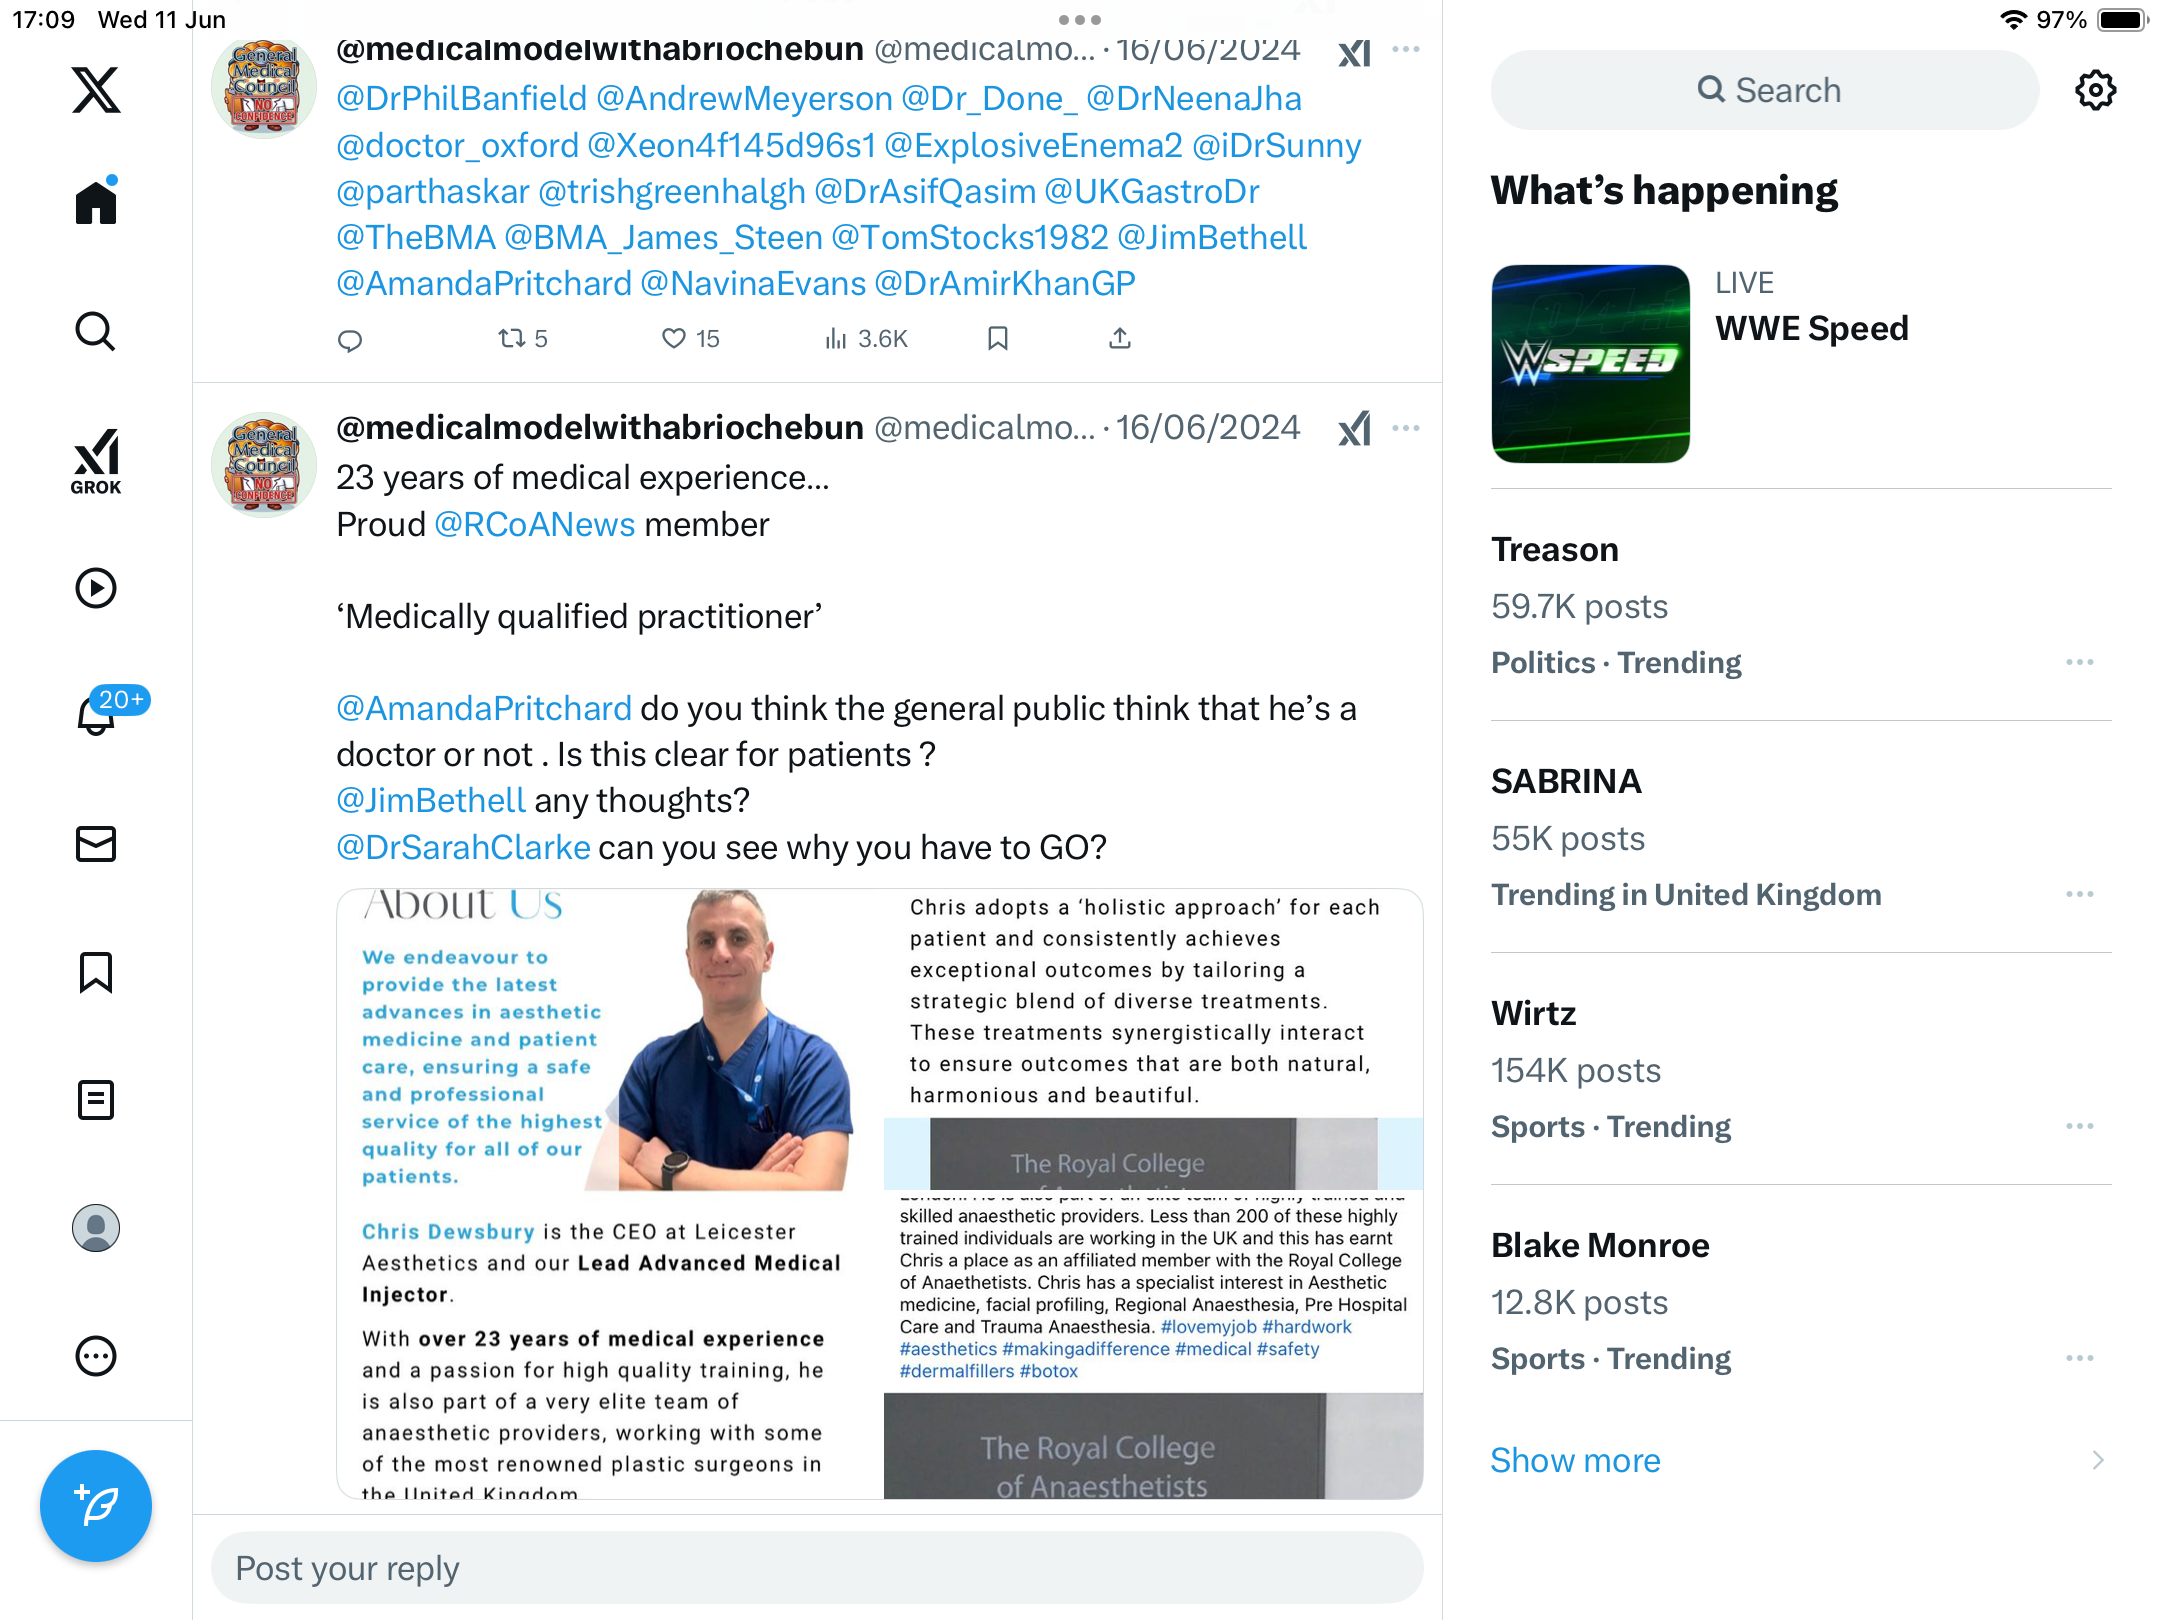The image size is (2160, 1620).
Task: Open @RCoANews mention link
Action: coord(535,525)
